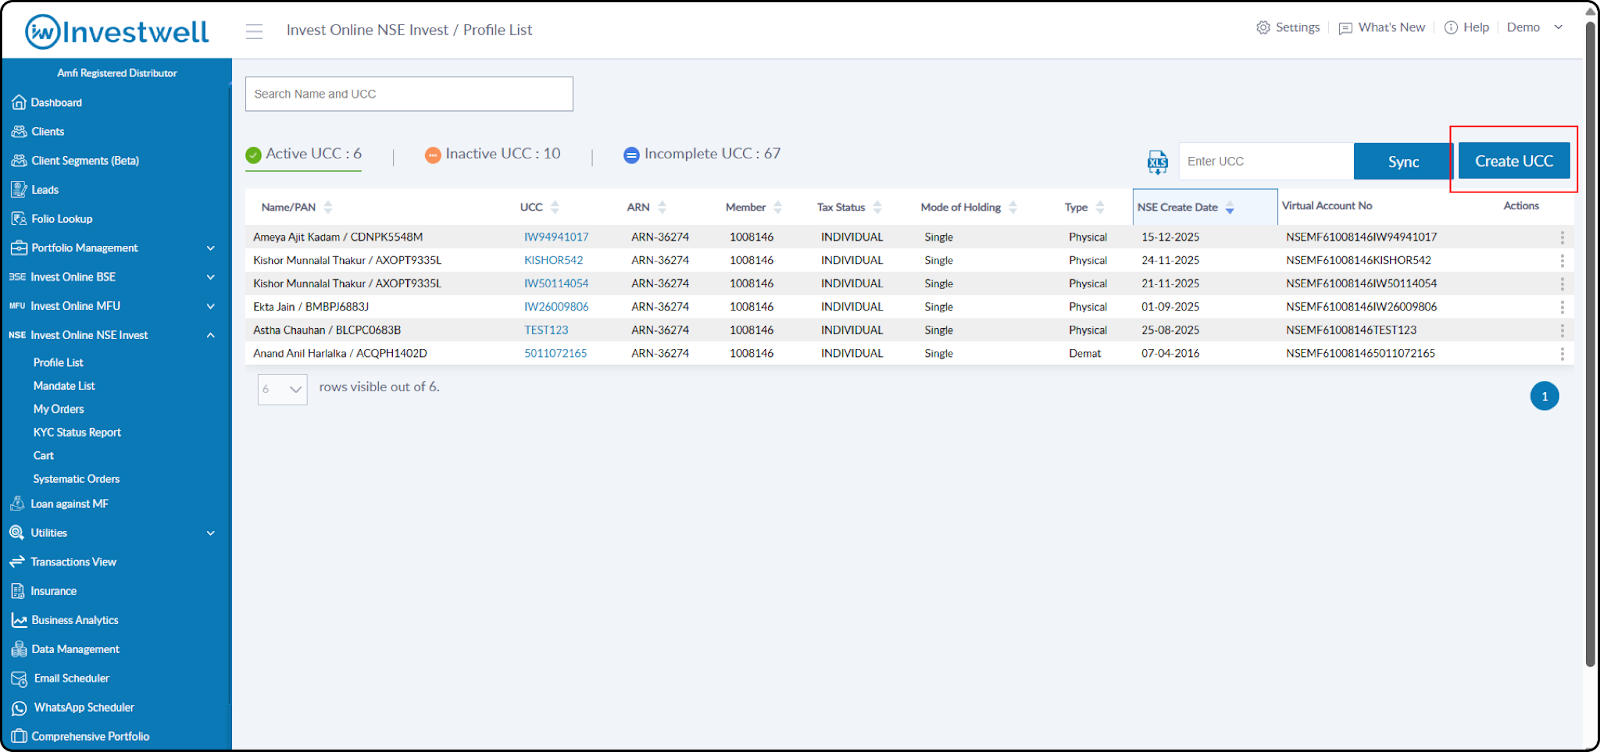Open UCC link 5011072165

click(555, 353)
